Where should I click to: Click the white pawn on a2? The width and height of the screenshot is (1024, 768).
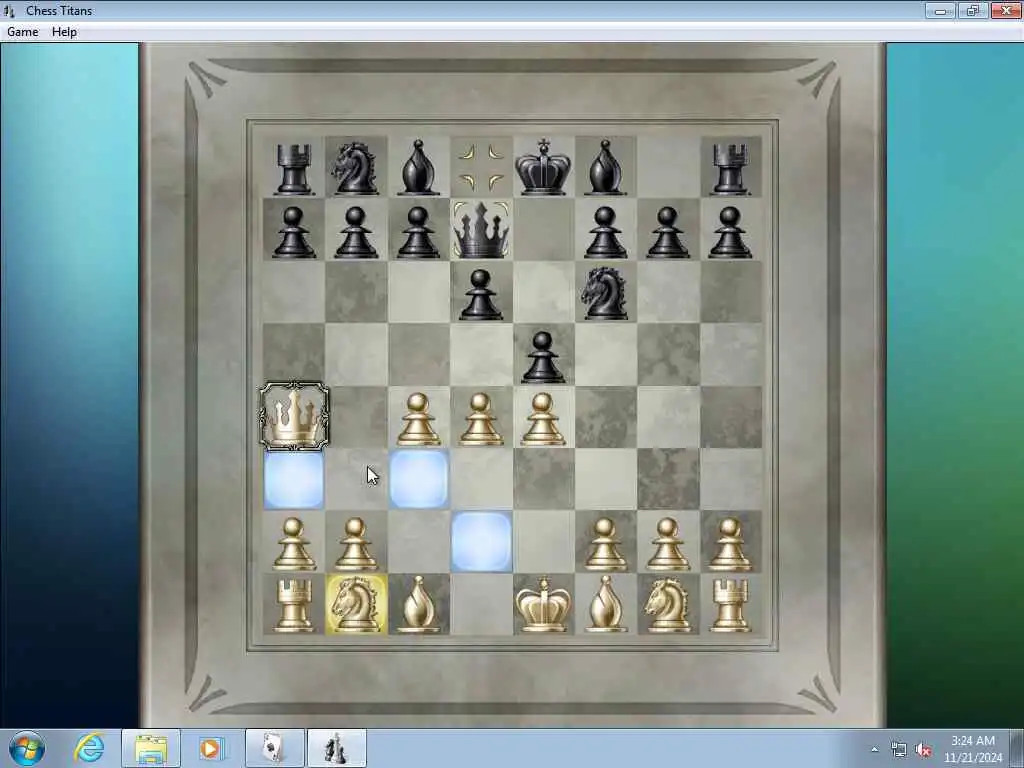point(293,544)
